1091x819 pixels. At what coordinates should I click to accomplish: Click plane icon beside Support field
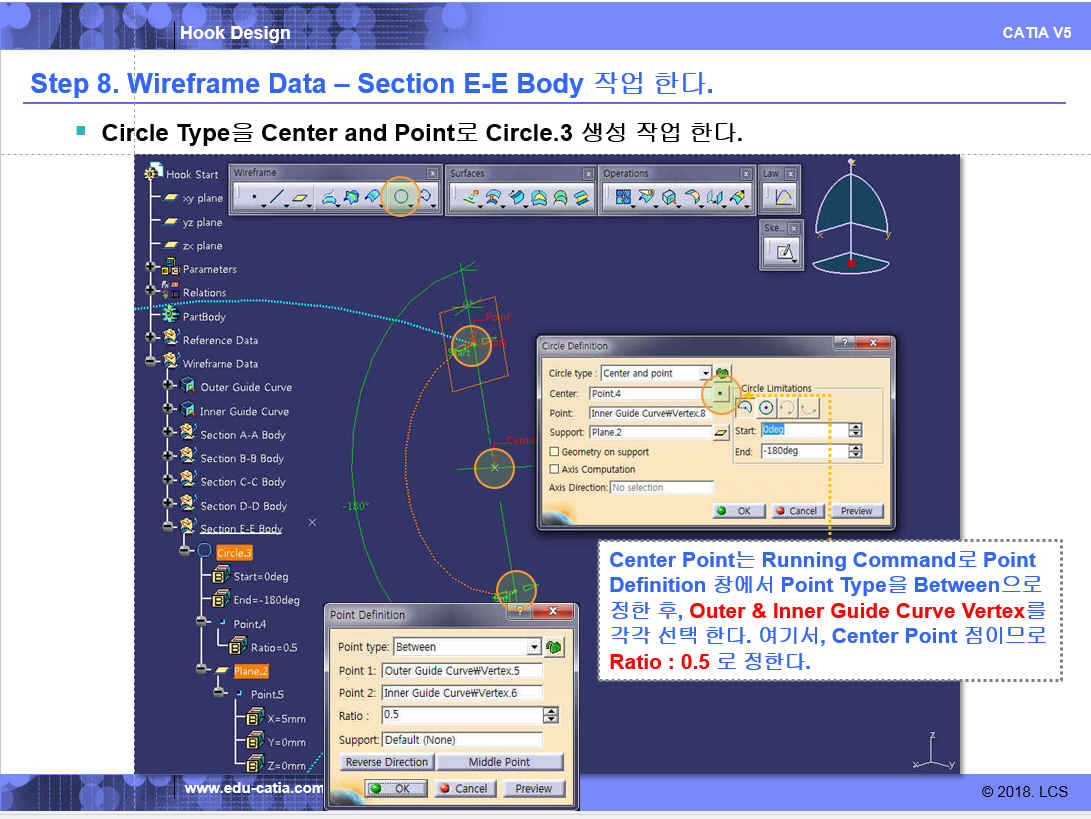click(x=721, y=433)
